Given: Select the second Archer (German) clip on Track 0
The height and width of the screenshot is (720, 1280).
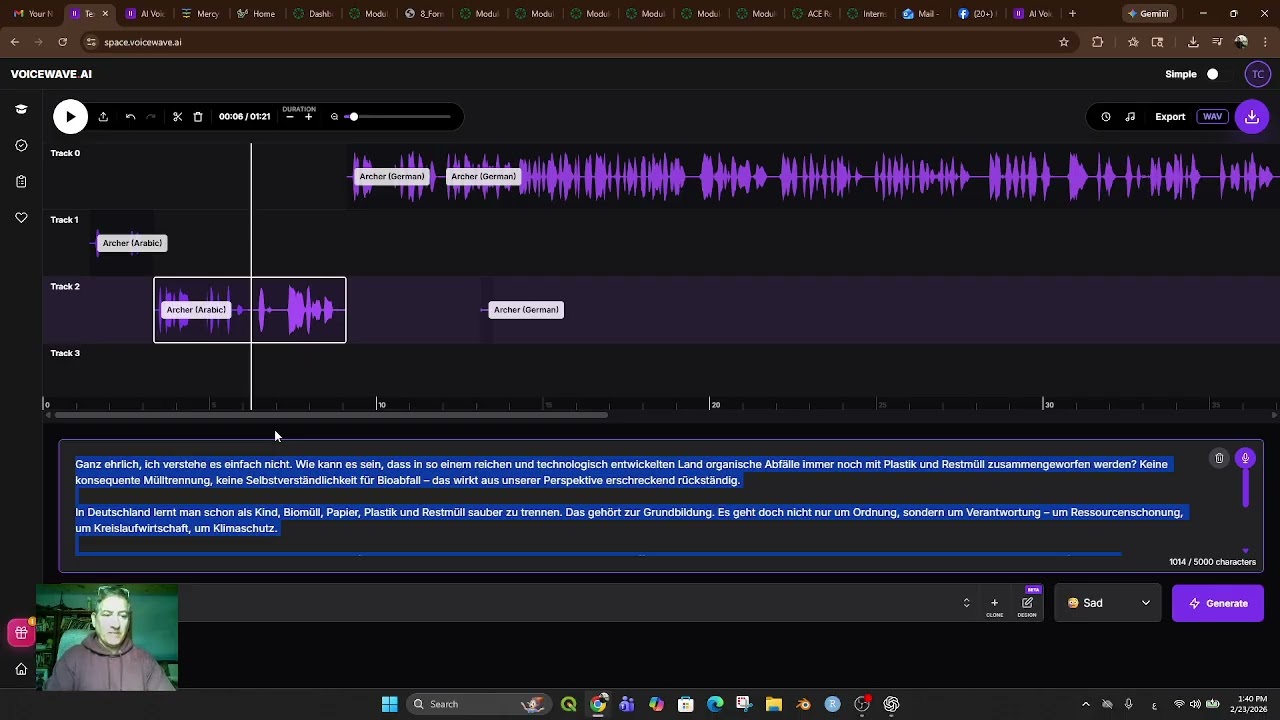Looking at the screenshot, I should tap(483, 177).
